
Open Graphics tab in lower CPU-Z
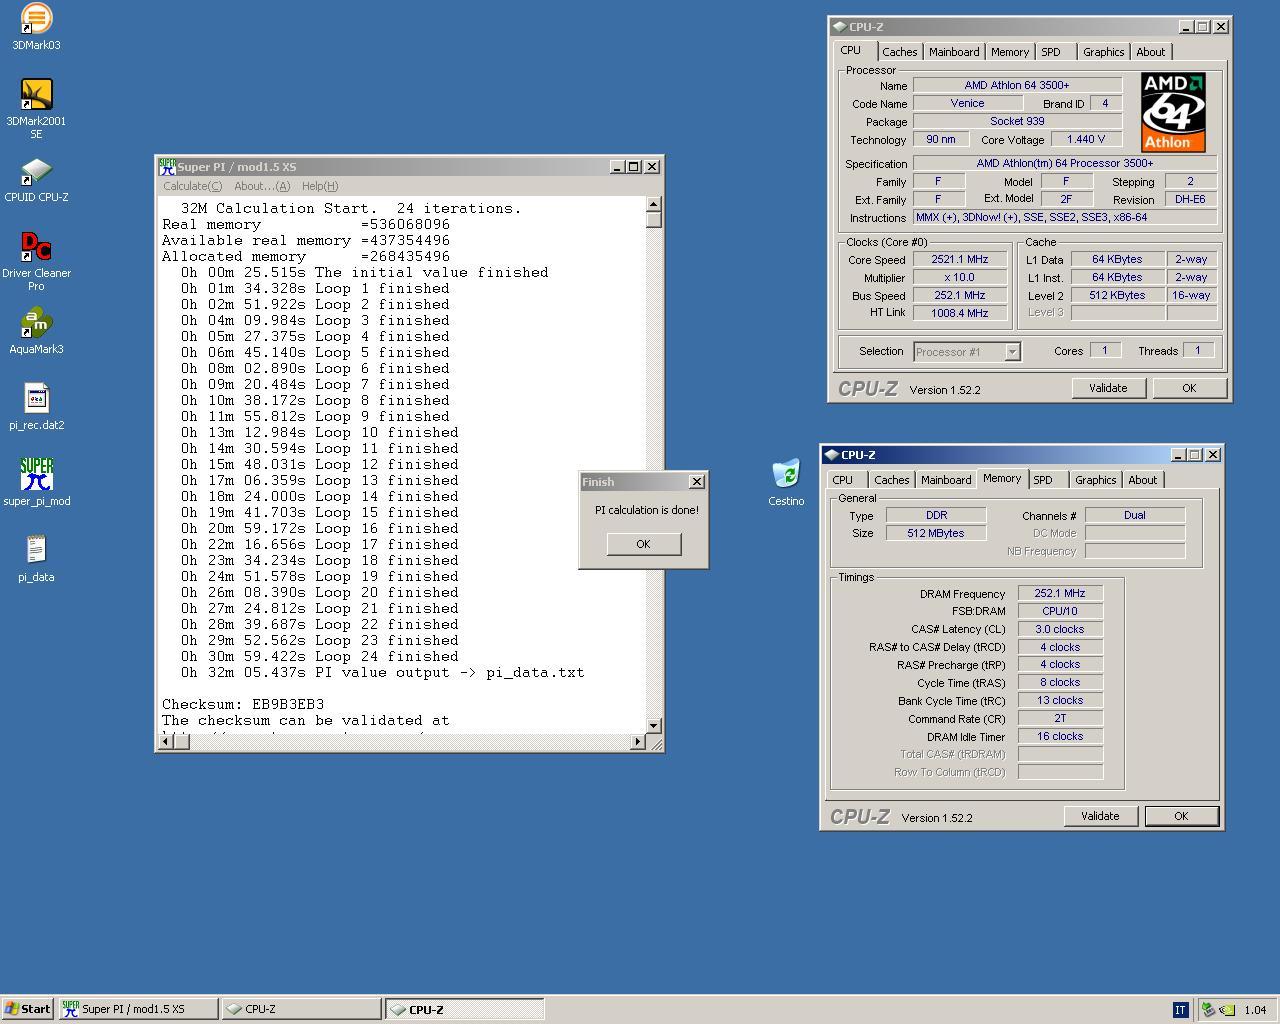pyautogui.click(x=1096, y=480)
